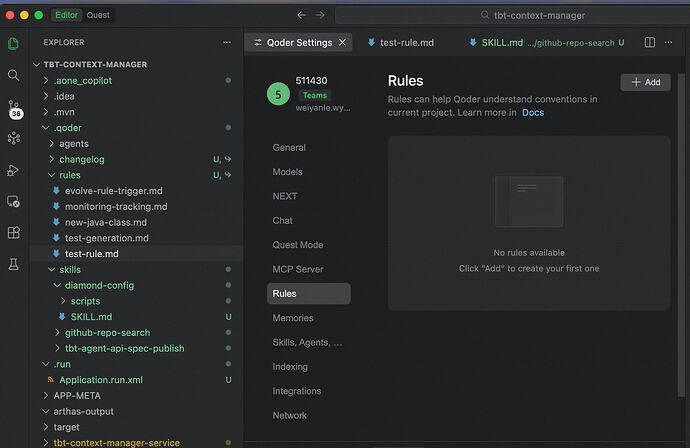Open new-java-class.md file
The image size is (690, 448).
click(x=106, y=222)
